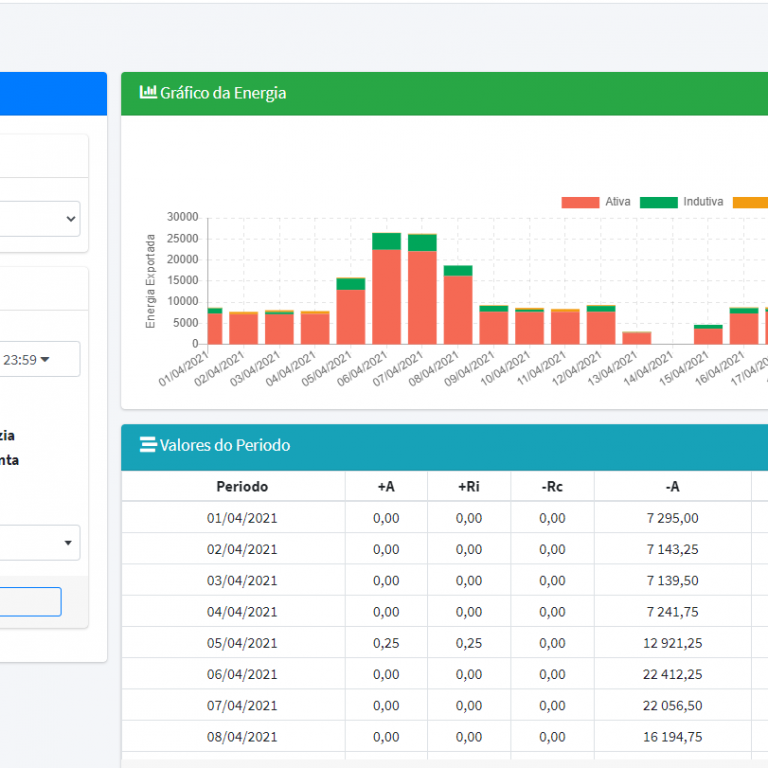
Task: Click the -Rc column header
Action: (x=552, y=487)
